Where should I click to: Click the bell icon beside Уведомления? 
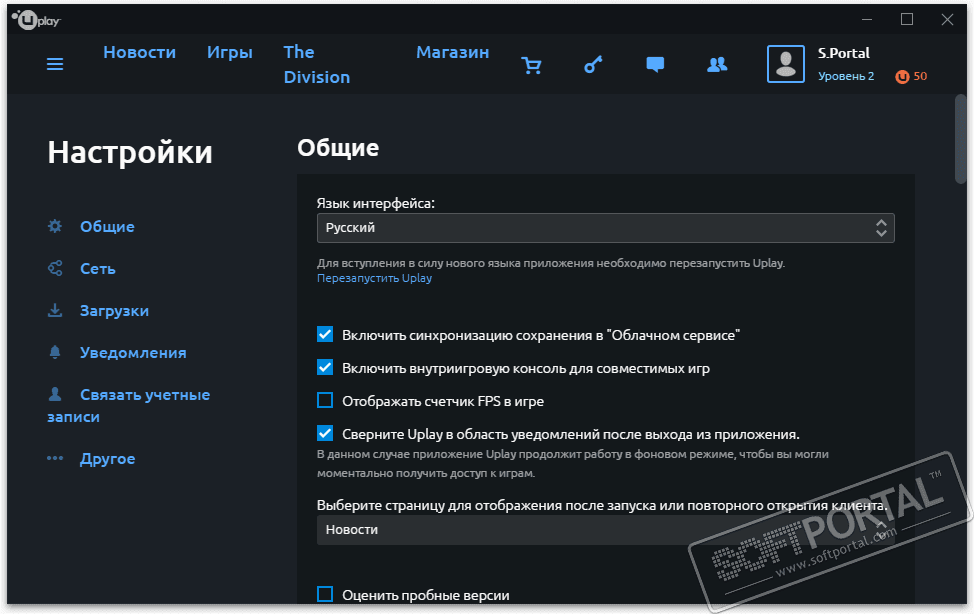point(55,352)
